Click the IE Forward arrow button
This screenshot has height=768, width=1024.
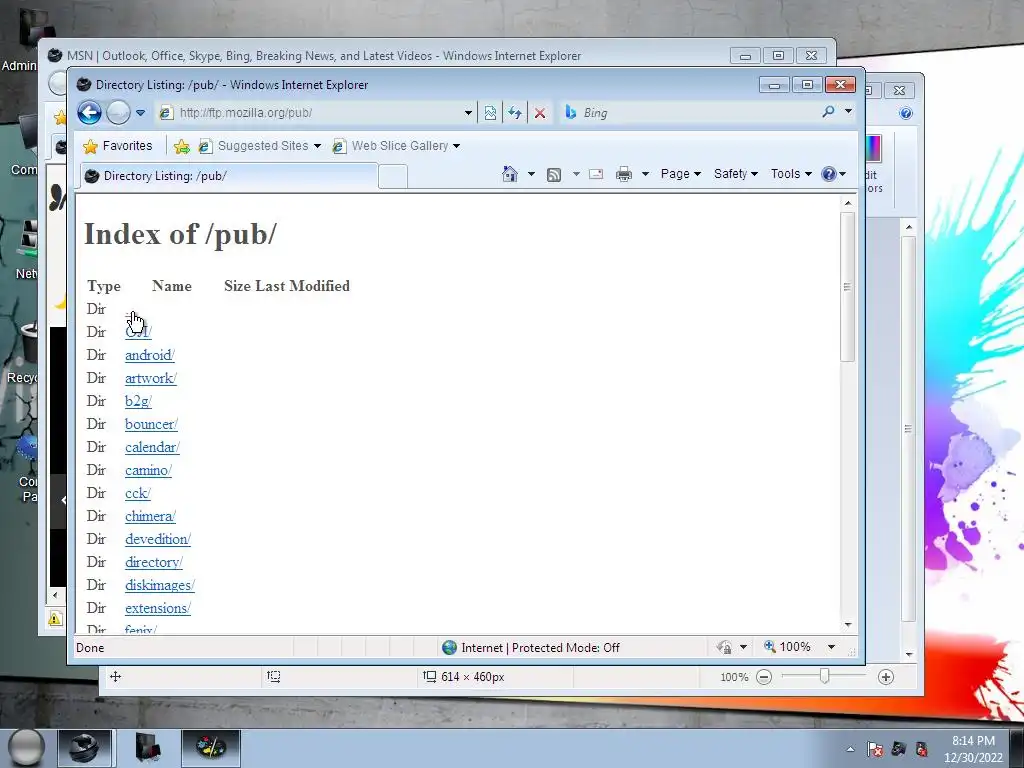coord(118,113)
